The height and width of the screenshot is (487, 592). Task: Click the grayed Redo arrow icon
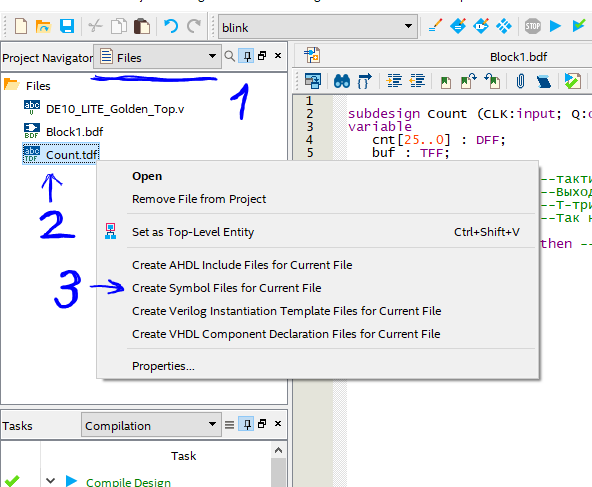194,26
